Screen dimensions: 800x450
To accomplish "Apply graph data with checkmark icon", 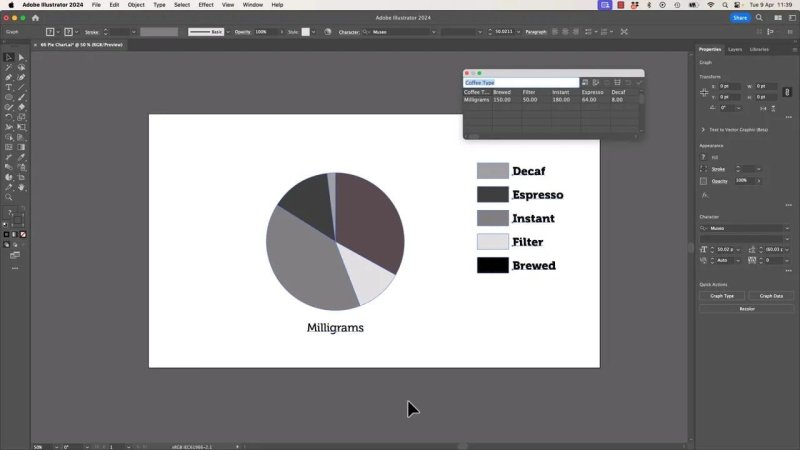I will pos(639,83).
